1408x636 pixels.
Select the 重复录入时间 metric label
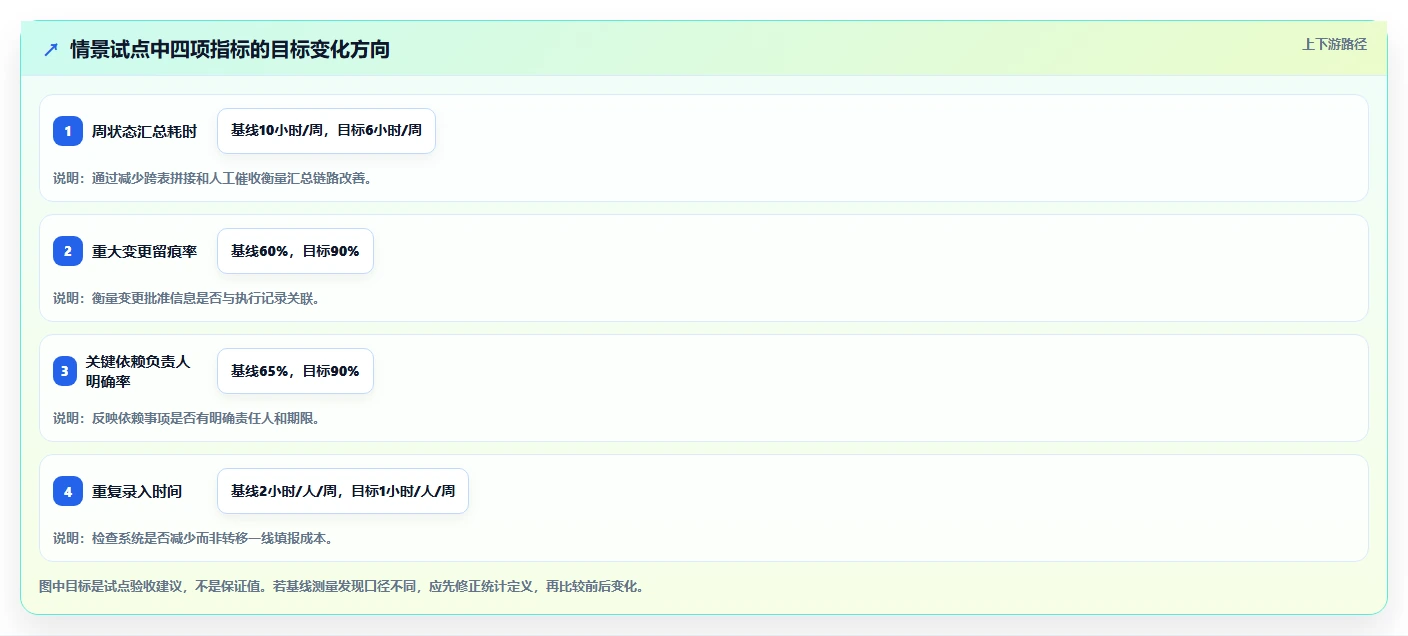(137, 491)
